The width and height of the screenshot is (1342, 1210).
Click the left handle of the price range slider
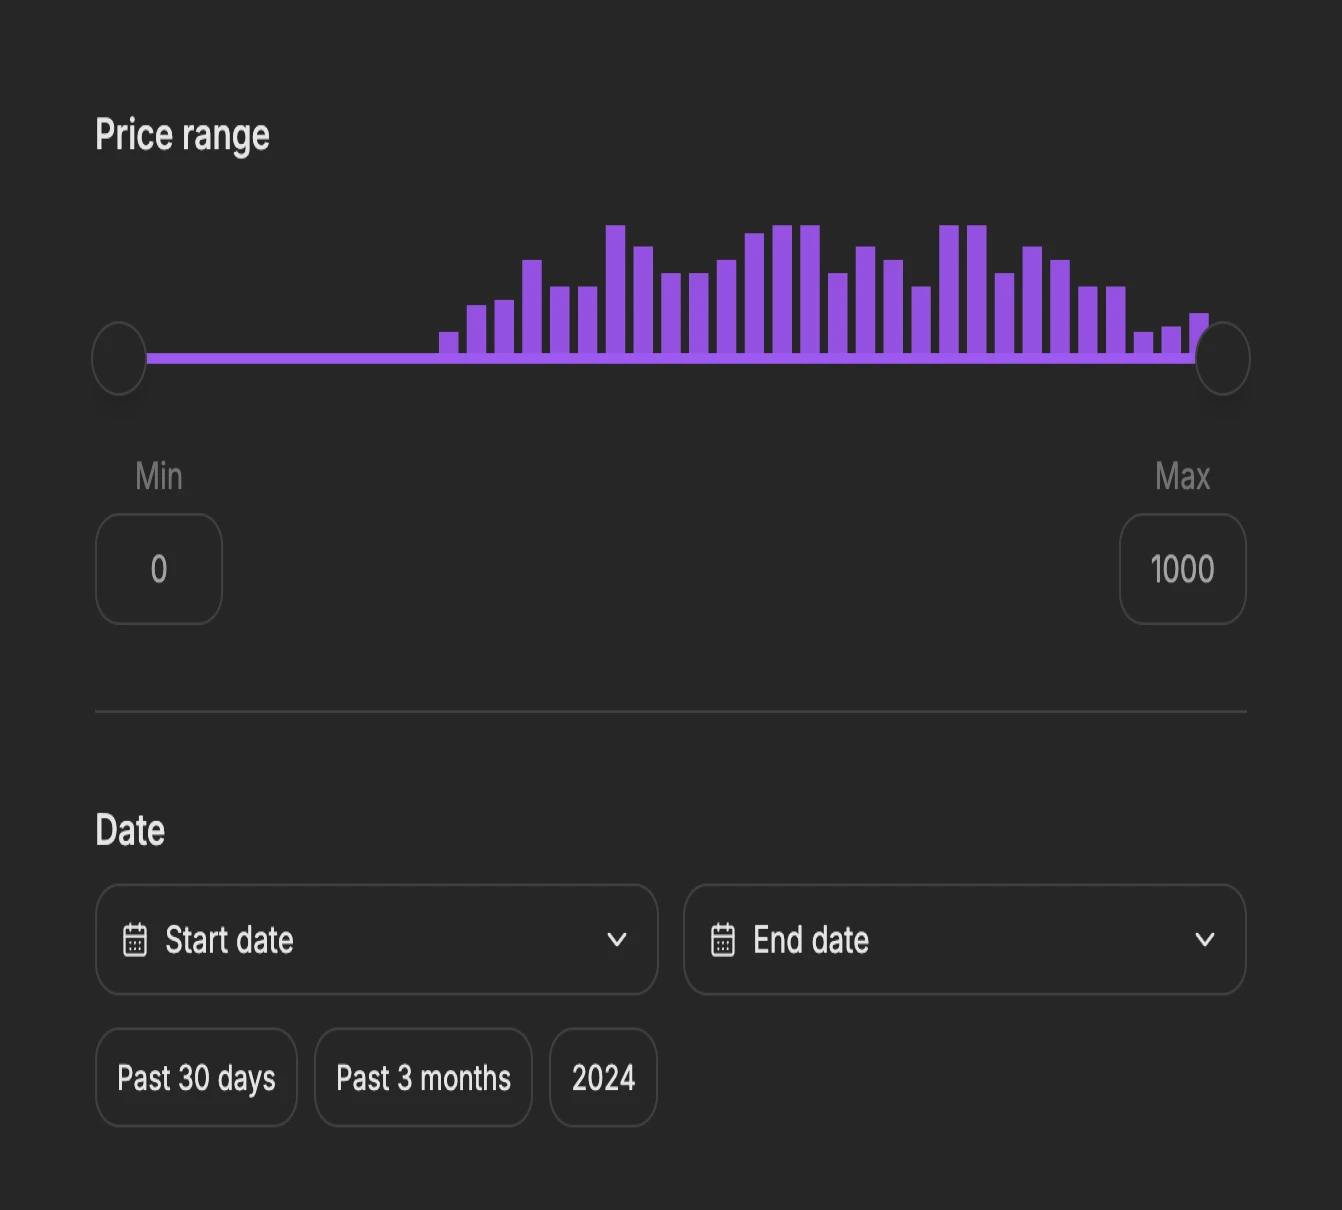(118, 357)
